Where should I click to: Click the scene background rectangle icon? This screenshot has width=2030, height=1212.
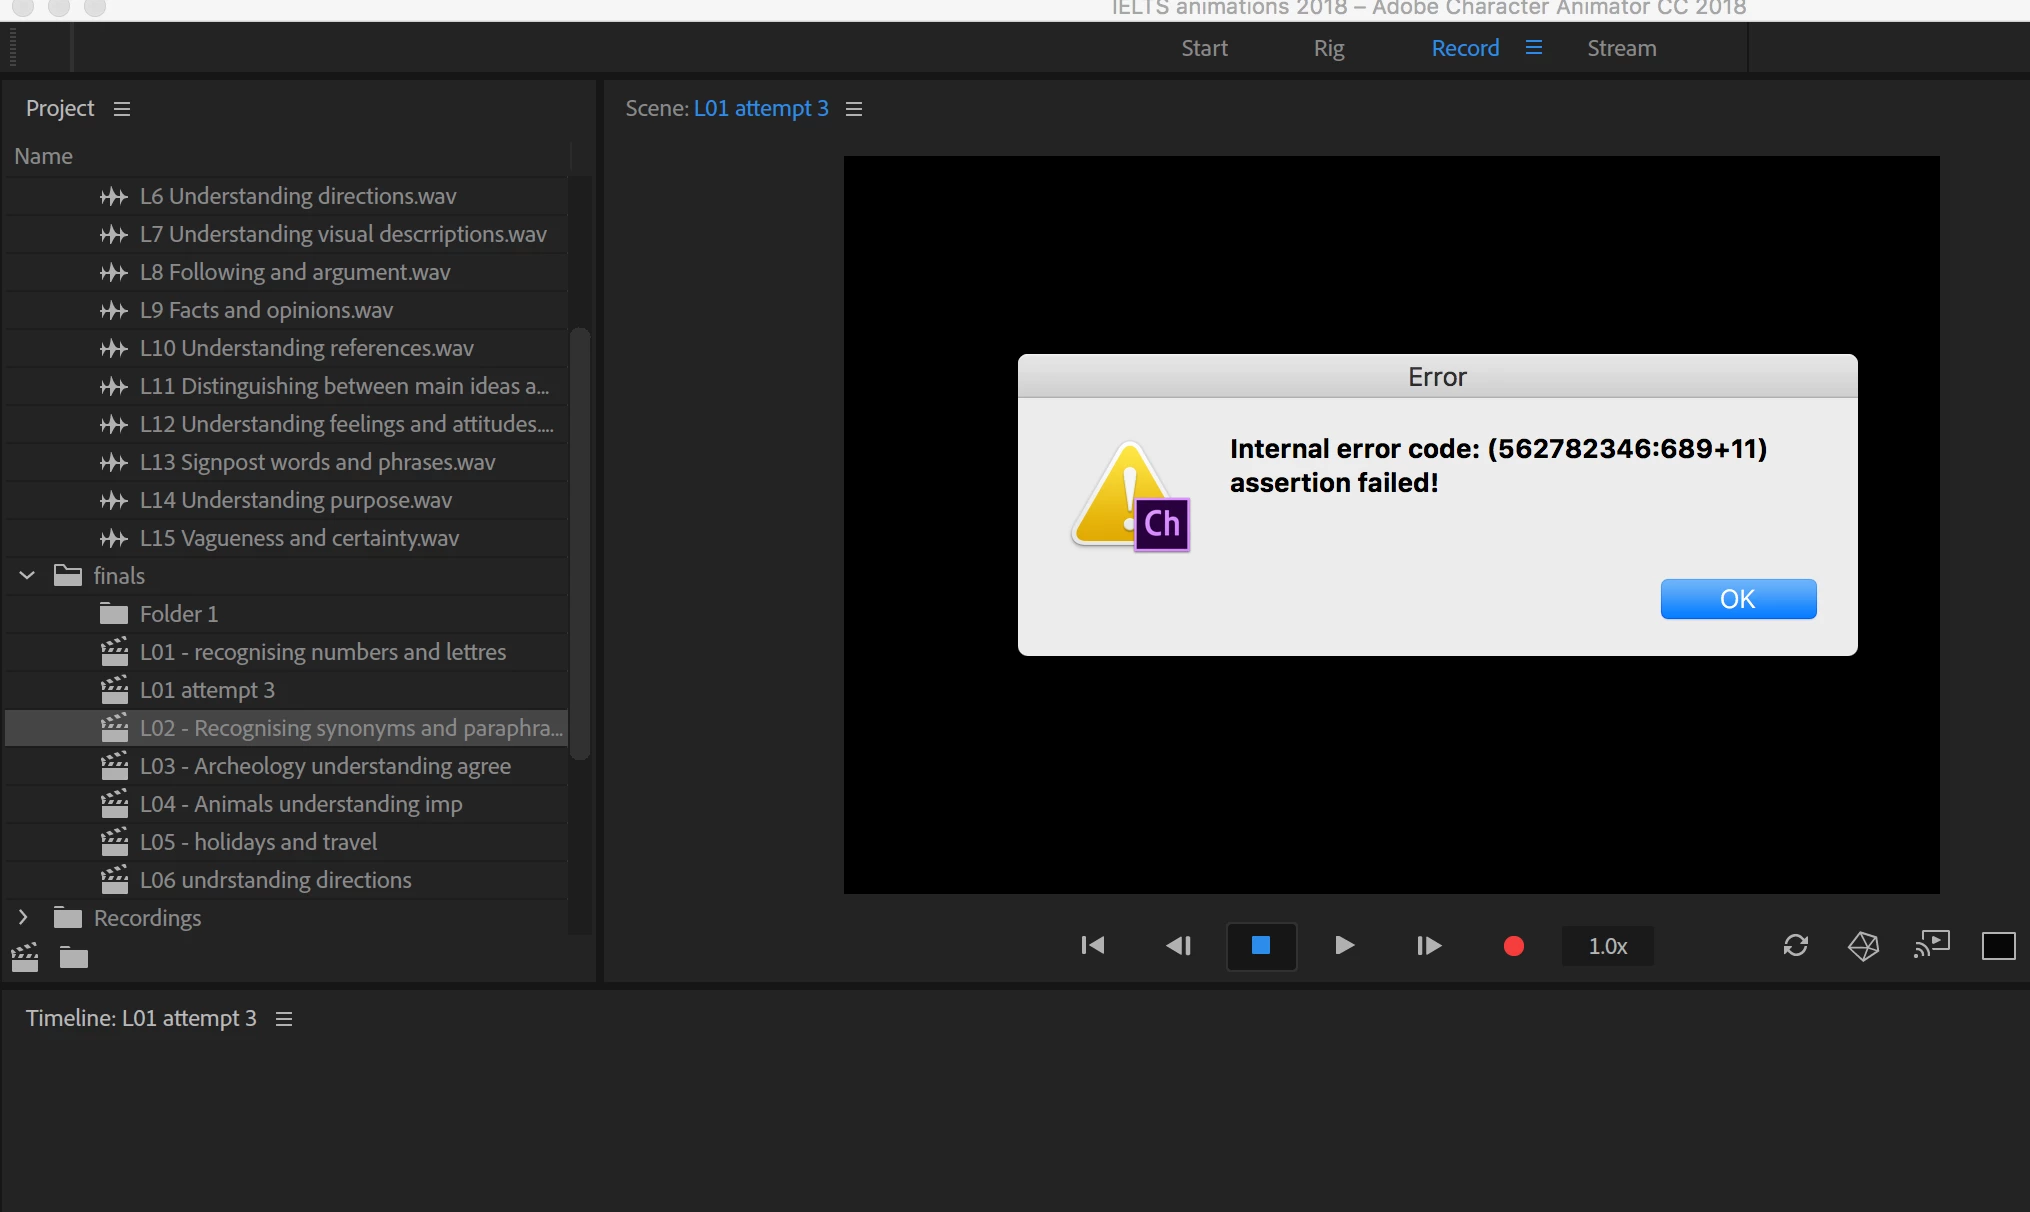[1998, 945]
